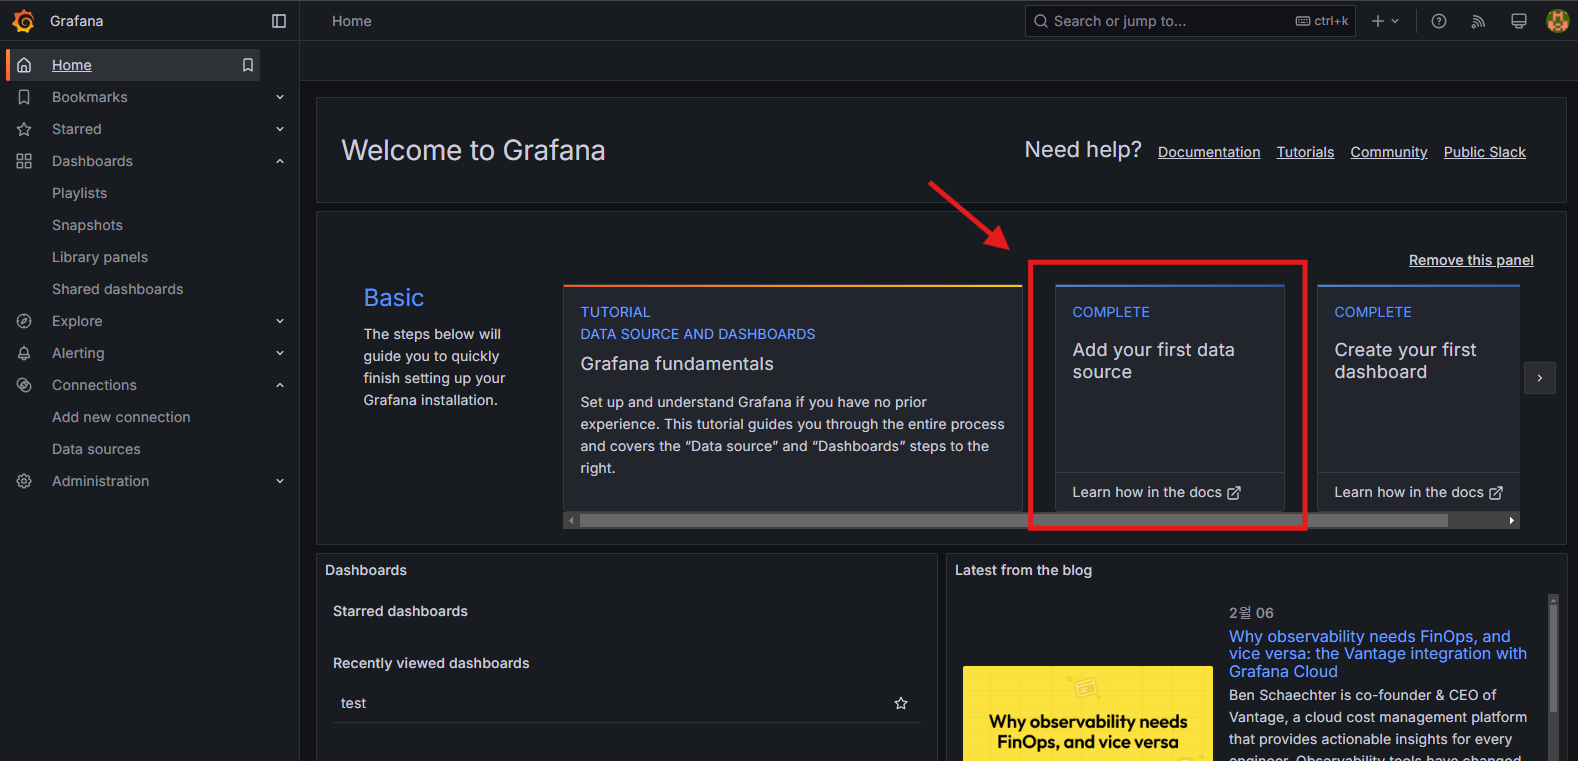Click the Dashboards label in sidebar
The image size is (1578, 761).
click(x=92, y=161)
